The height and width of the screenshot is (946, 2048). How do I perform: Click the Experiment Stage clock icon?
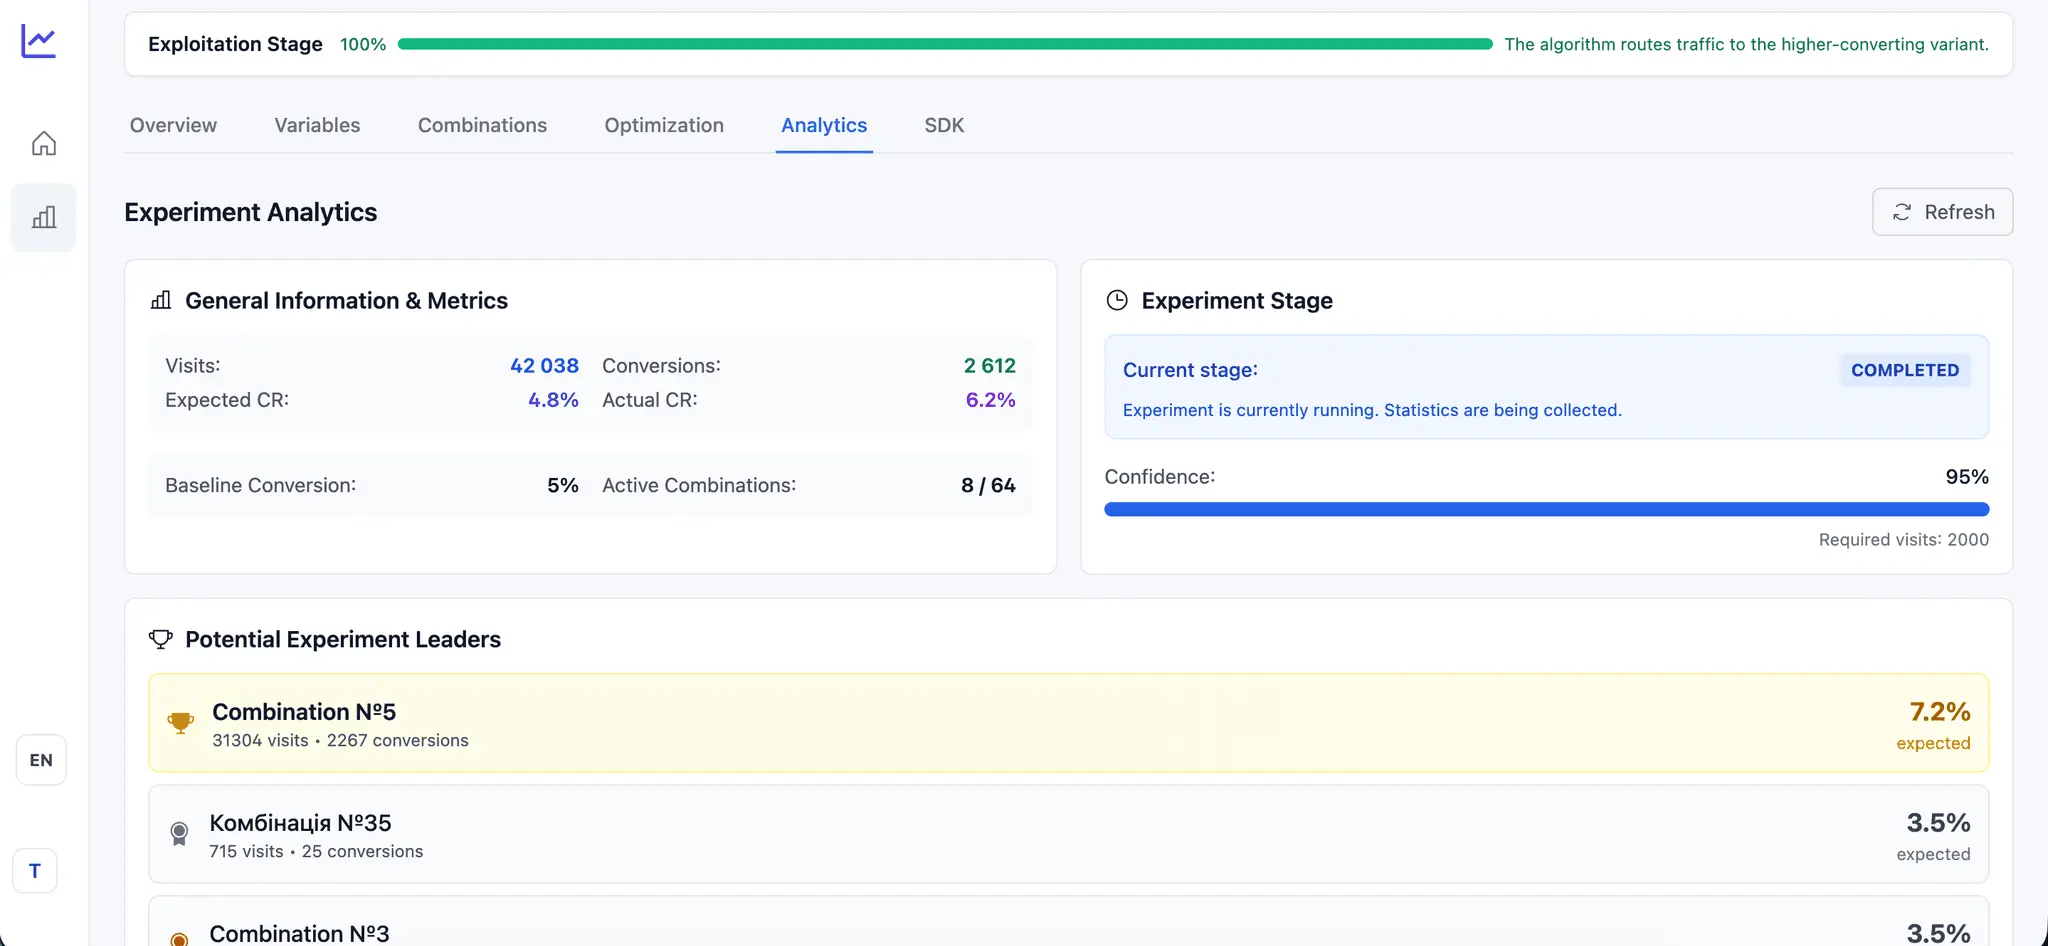1117,300
